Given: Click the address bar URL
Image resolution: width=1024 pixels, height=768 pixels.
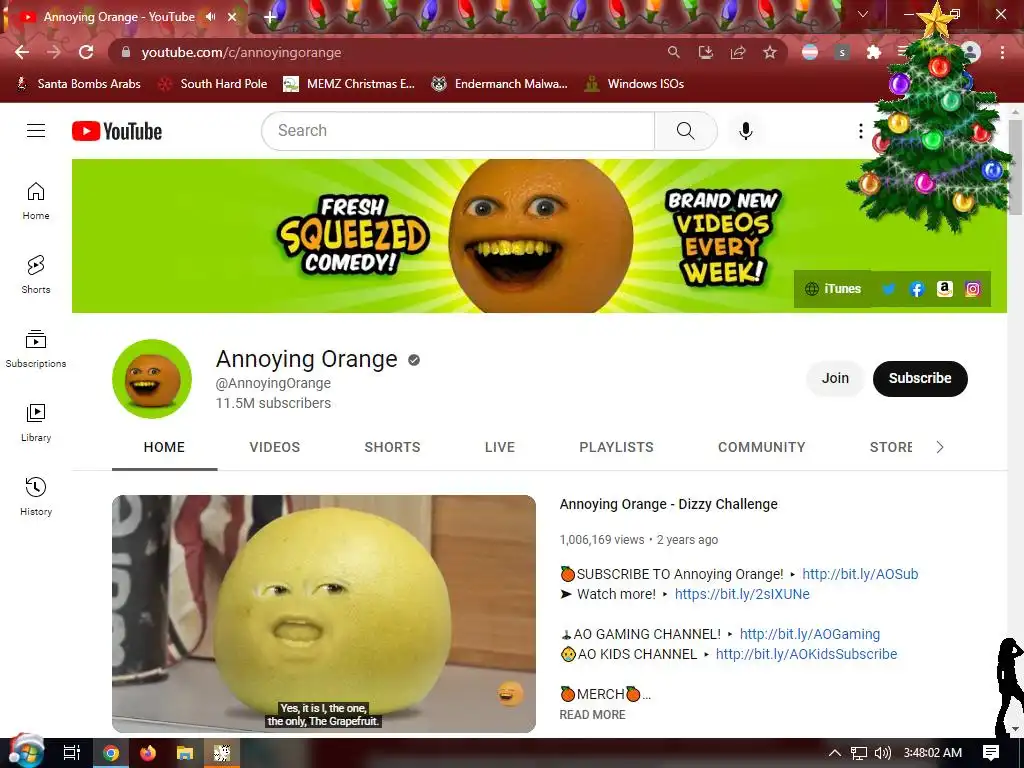Looking at the screenshot, I should [x=242, y=52].
